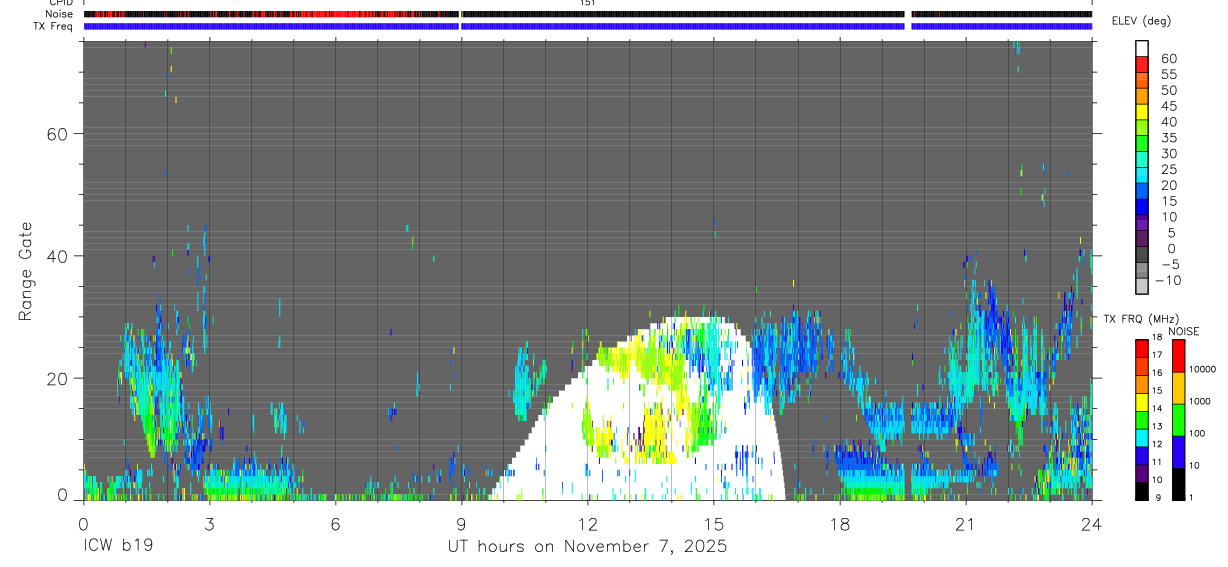Click the "TX Freq" row label
Screen dimensions: 1228x567
[54, 26]
